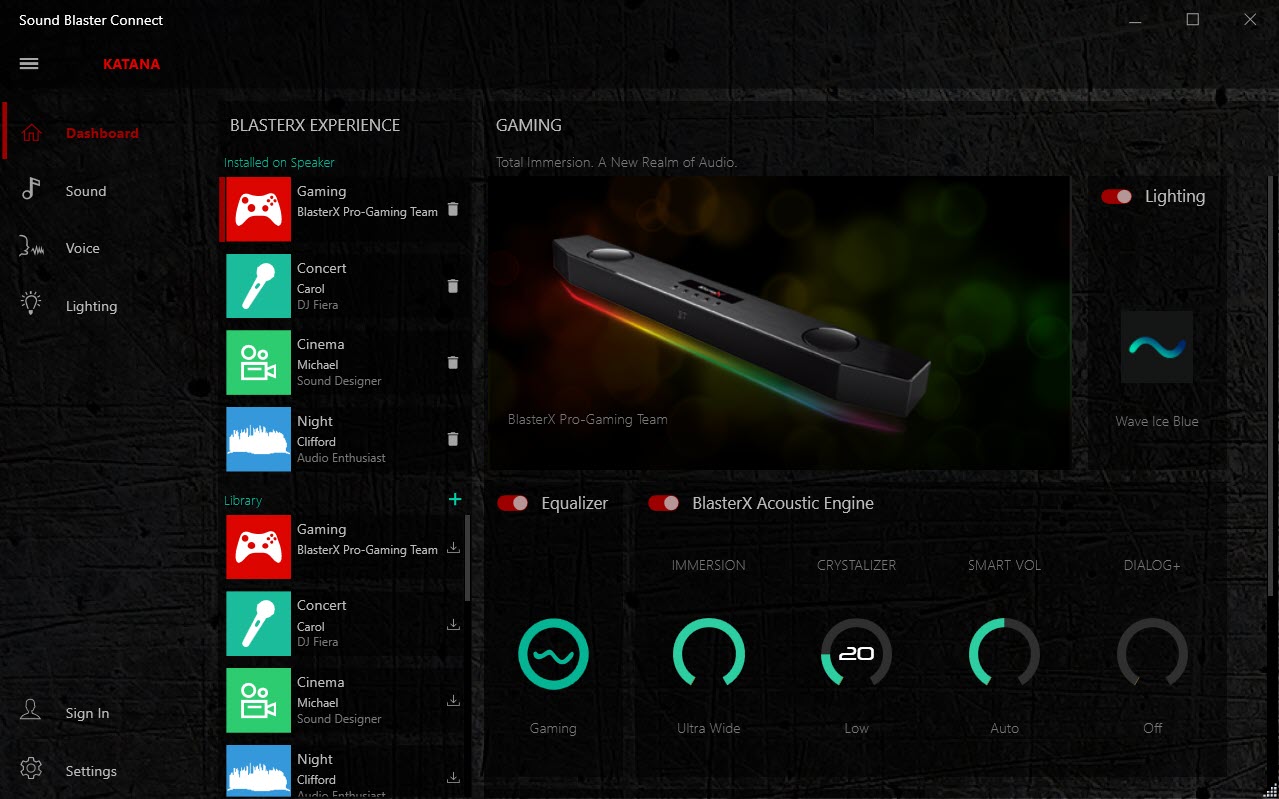Click the Voice waveform icon
This screenshot has width=1279, height=799.
point(31,247)
